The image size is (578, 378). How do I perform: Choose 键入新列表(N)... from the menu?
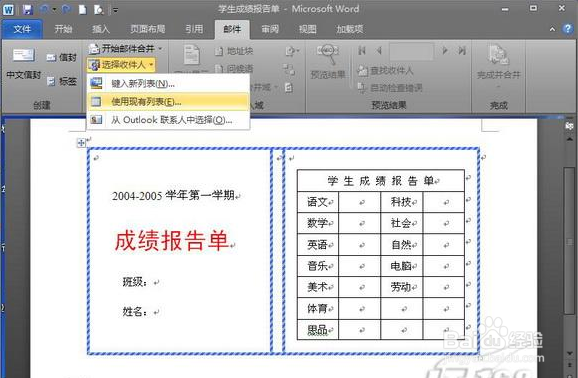[x=168, y=84]
